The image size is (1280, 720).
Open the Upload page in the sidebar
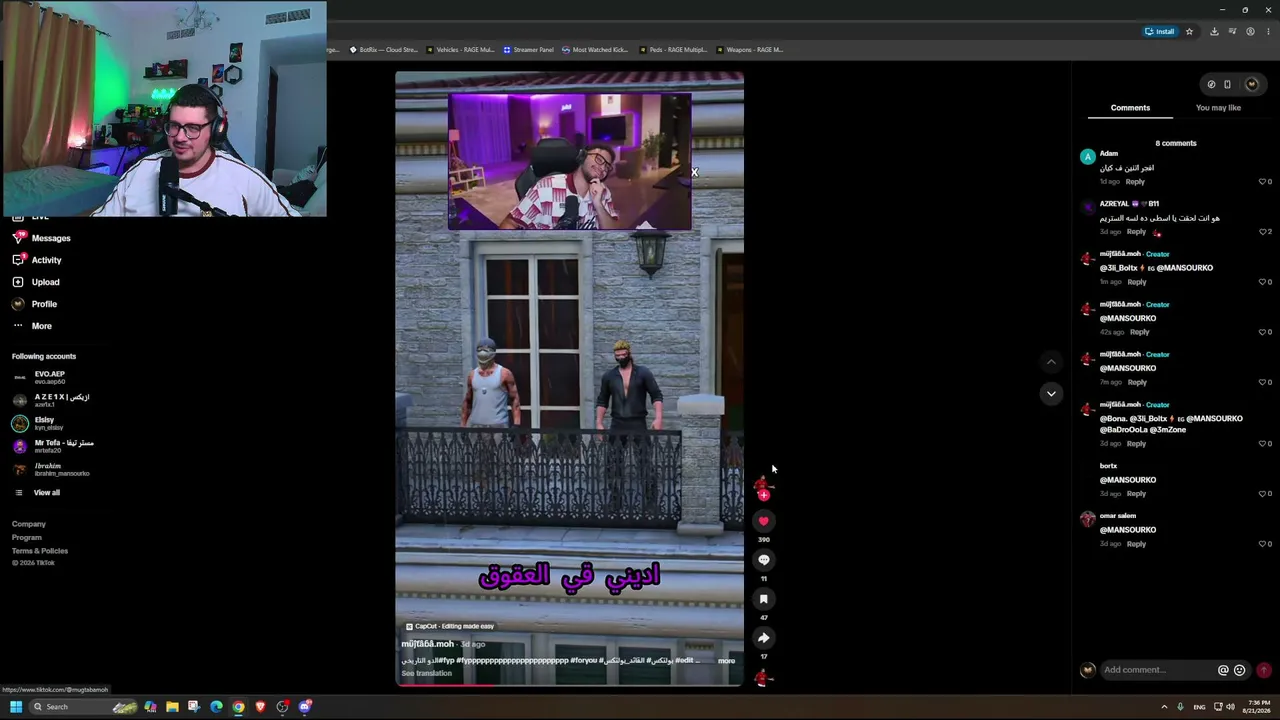click(35, 282)
